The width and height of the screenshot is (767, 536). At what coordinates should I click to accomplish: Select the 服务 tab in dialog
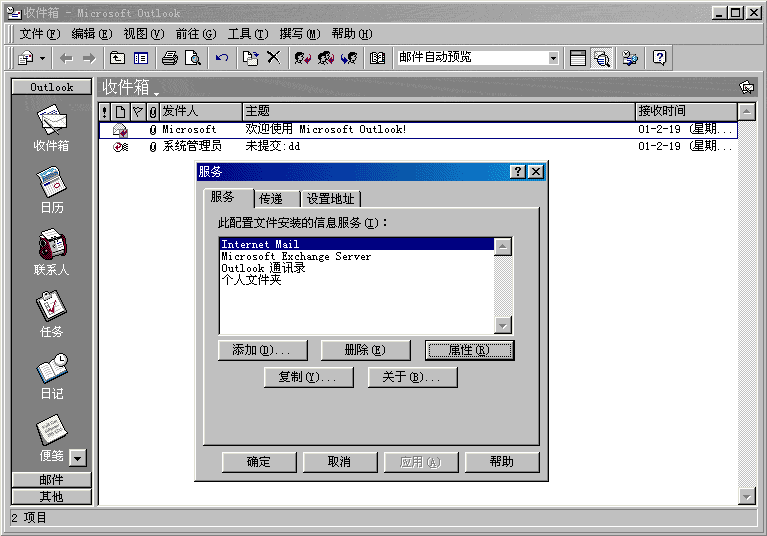[x=228, y=198]
